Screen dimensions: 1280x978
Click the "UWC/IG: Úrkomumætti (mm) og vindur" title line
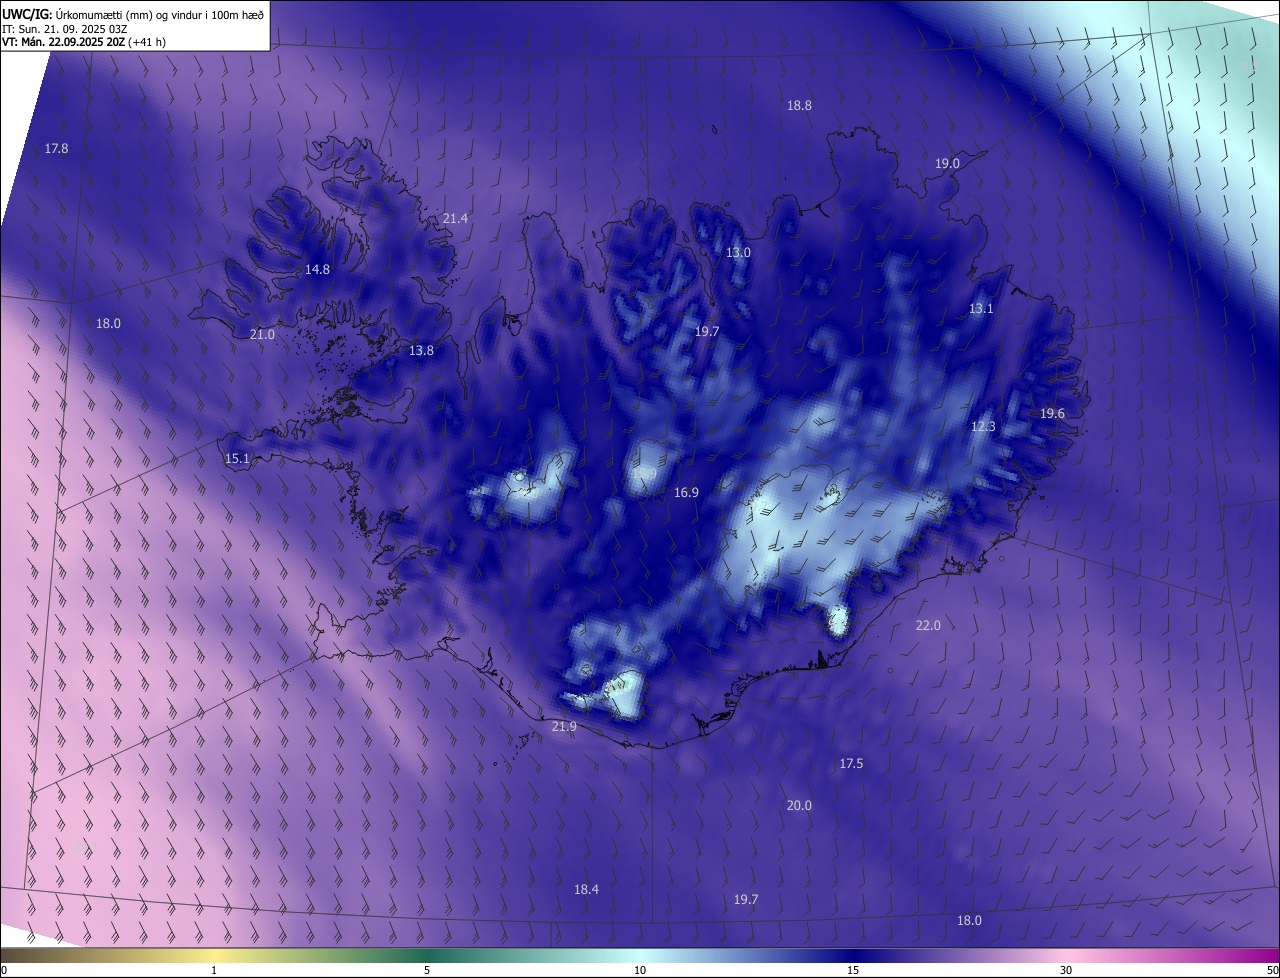[x=134, y=14]
